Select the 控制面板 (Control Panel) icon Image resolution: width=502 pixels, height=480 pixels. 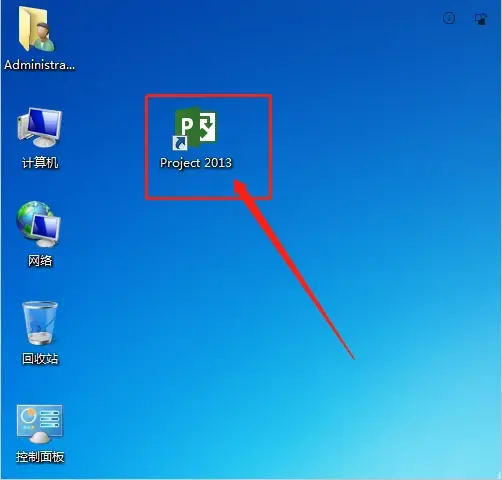(x=40, y=424)
